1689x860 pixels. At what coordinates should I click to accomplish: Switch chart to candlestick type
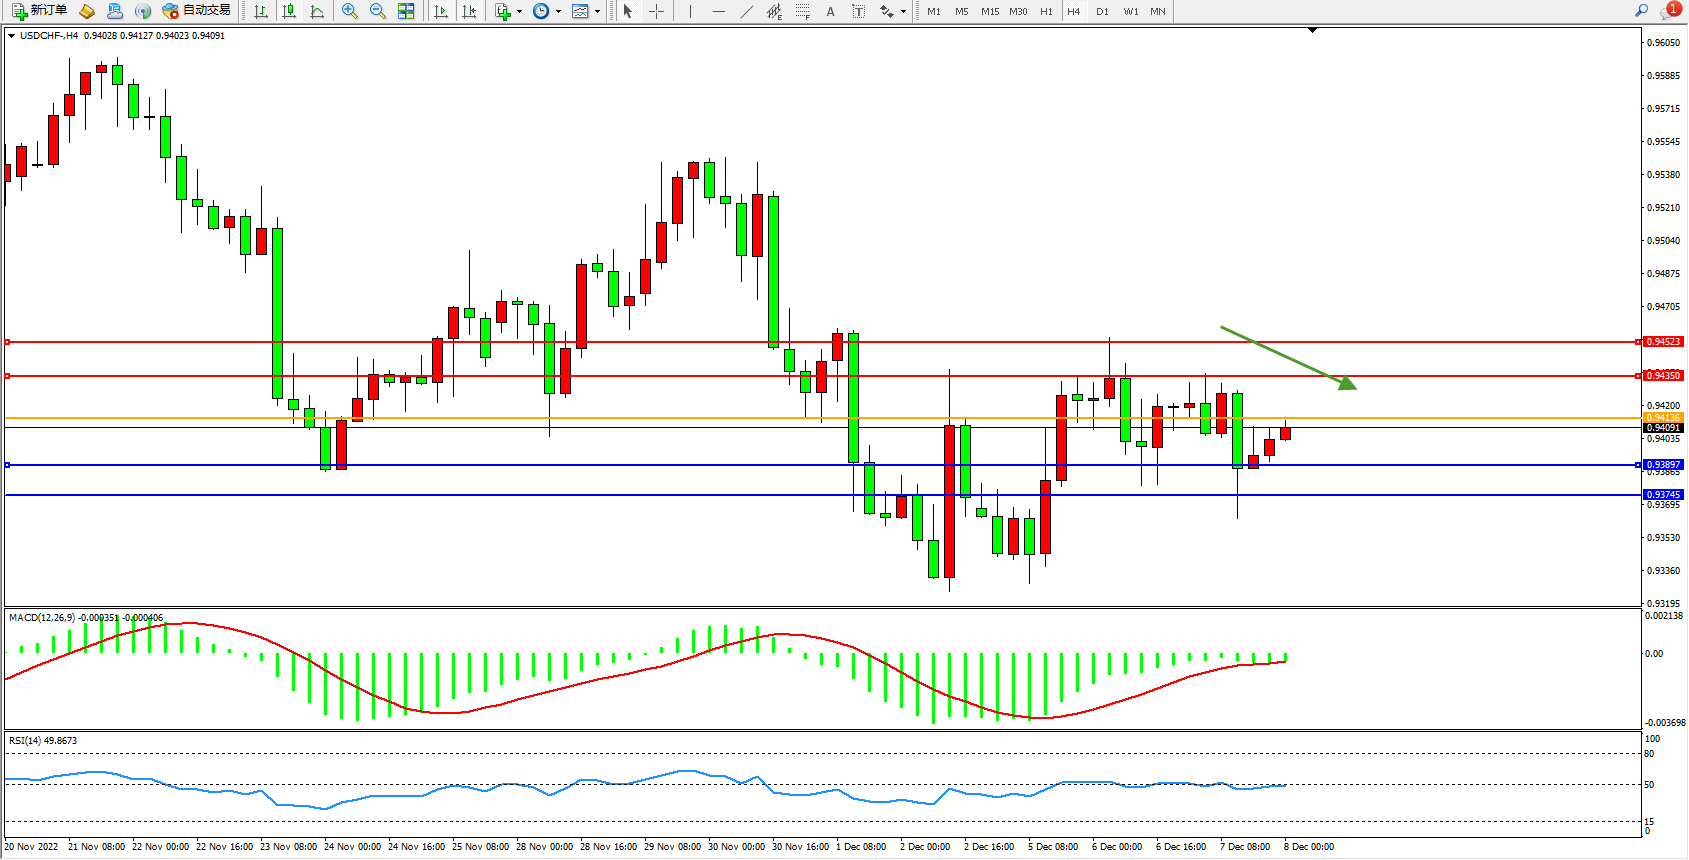click(289, 11)
